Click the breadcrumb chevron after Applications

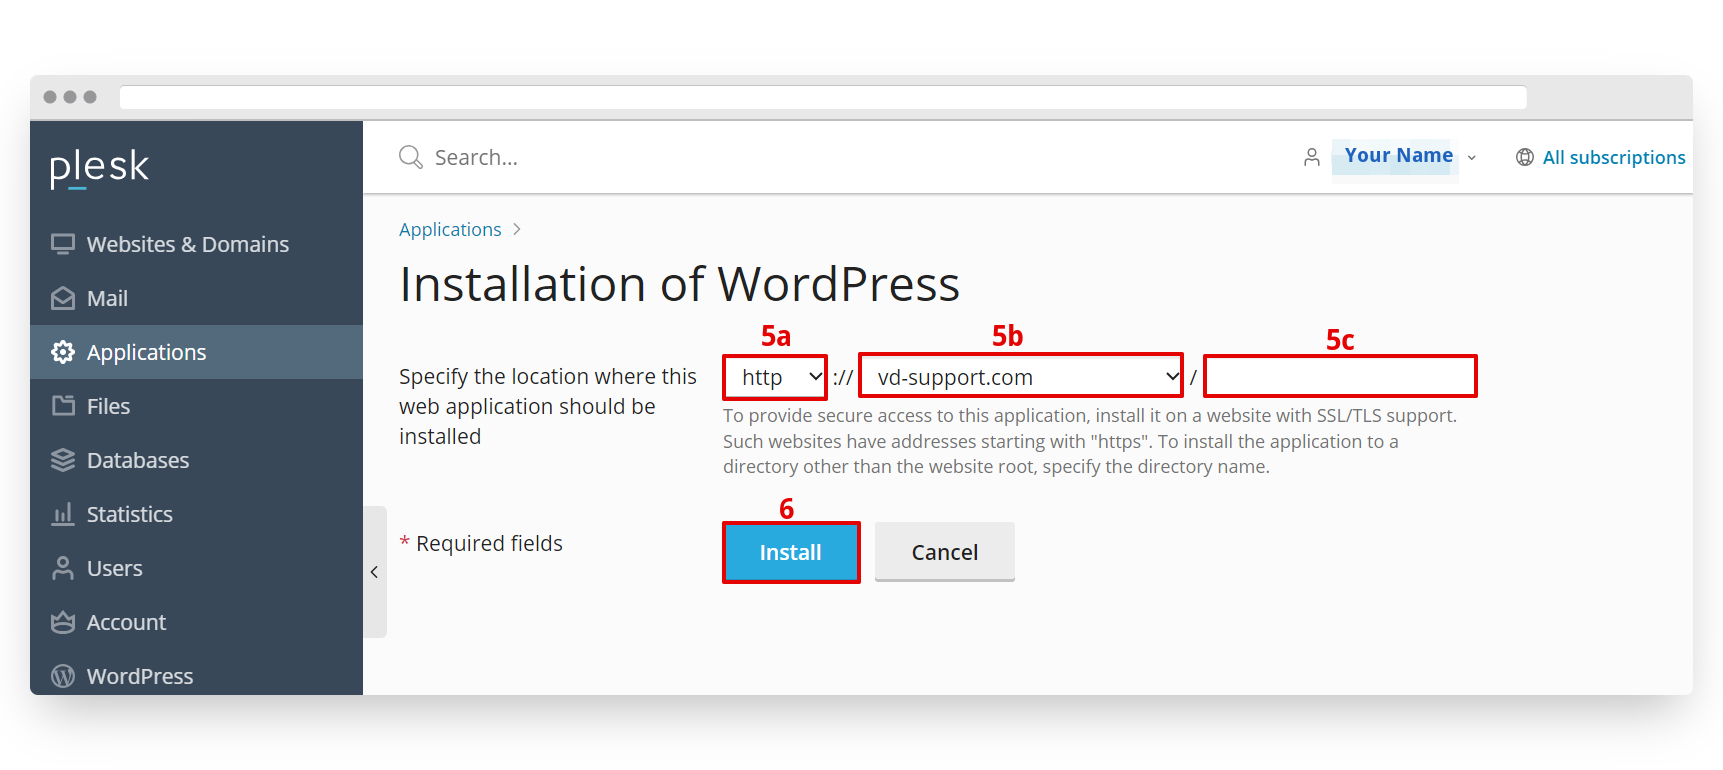pyautogui.click(x=517, y=229)
